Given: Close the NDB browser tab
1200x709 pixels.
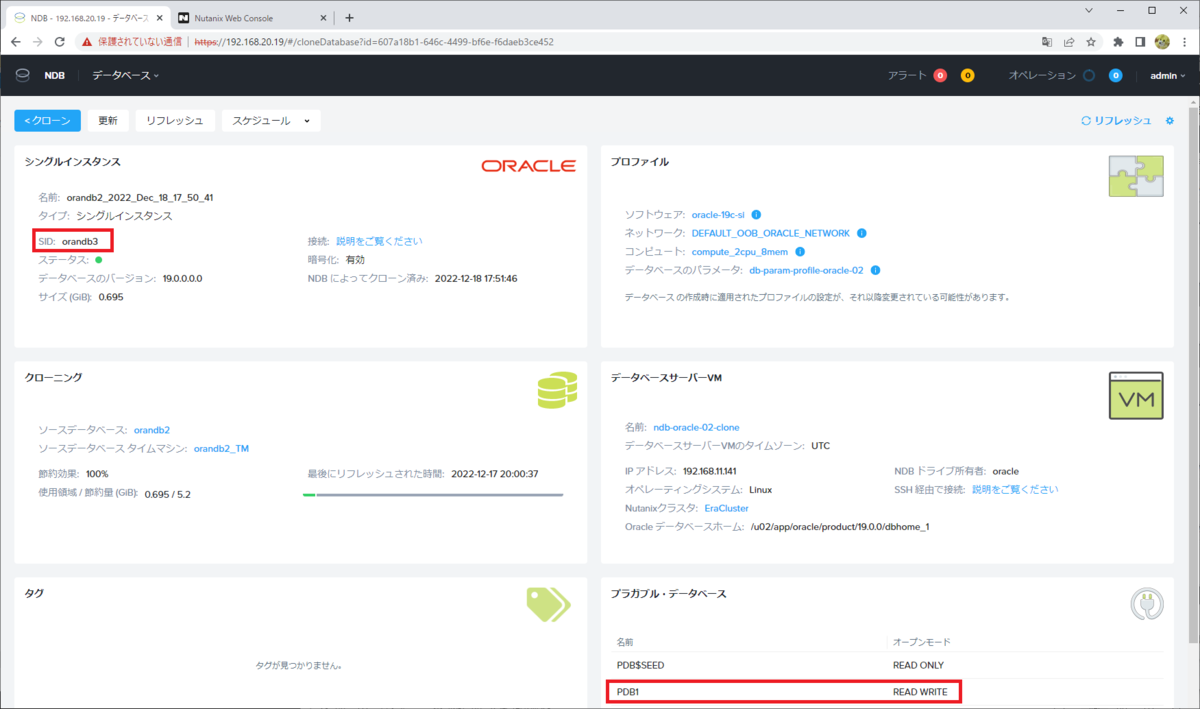Looking at the screenshot, I should click(x=160, y=18).
